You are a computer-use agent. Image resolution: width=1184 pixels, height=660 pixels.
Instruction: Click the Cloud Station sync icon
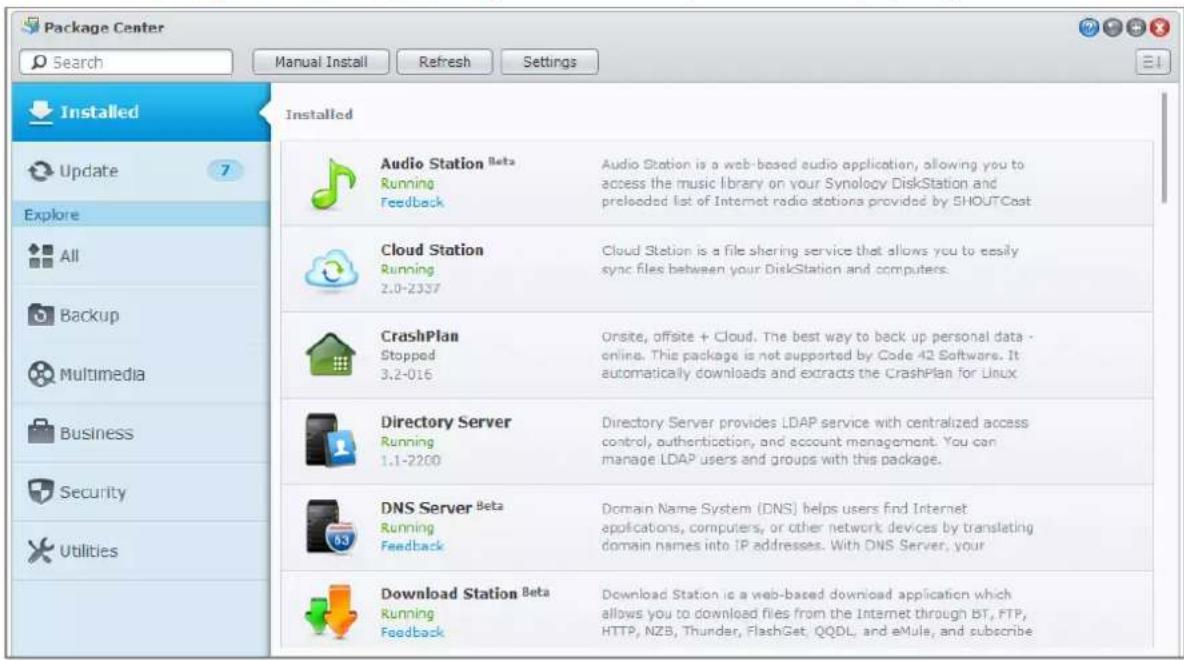(x=331, y=270)
